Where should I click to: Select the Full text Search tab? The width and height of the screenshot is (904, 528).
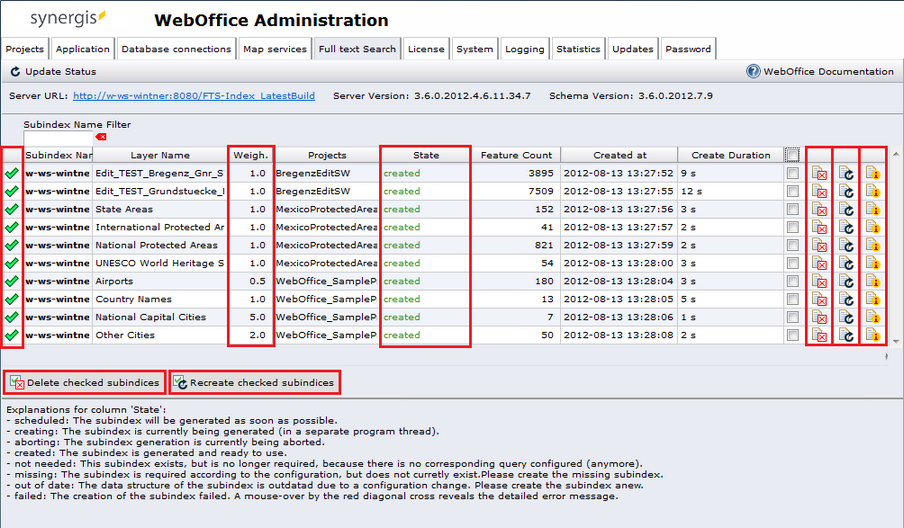[x=357, y=49]
